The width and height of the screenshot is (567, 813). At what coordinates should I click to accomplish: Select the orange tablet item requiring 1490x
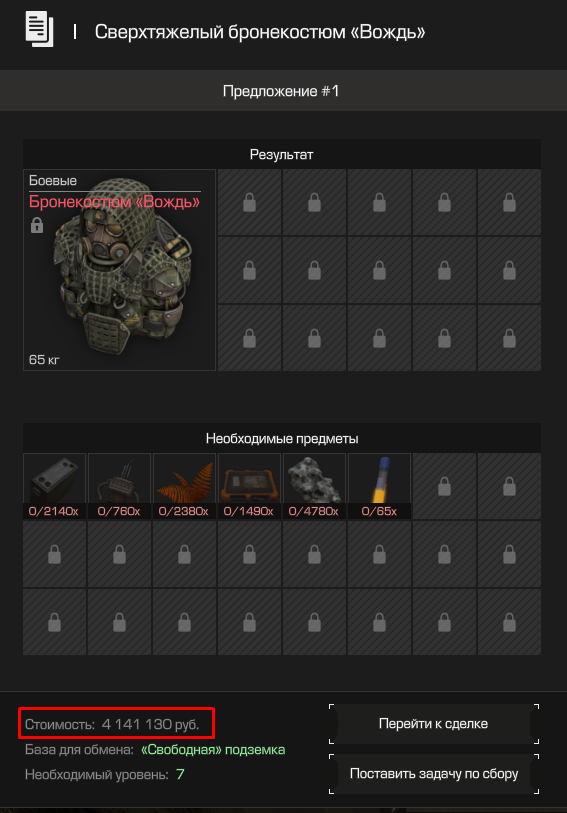(249, 486)
